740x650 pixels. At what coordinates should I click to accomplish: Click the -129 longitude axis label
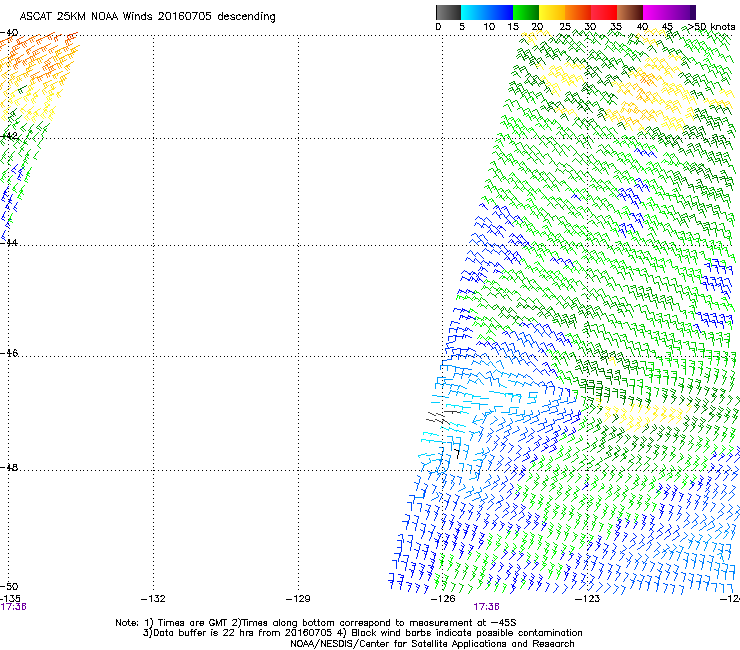point(298,599)
